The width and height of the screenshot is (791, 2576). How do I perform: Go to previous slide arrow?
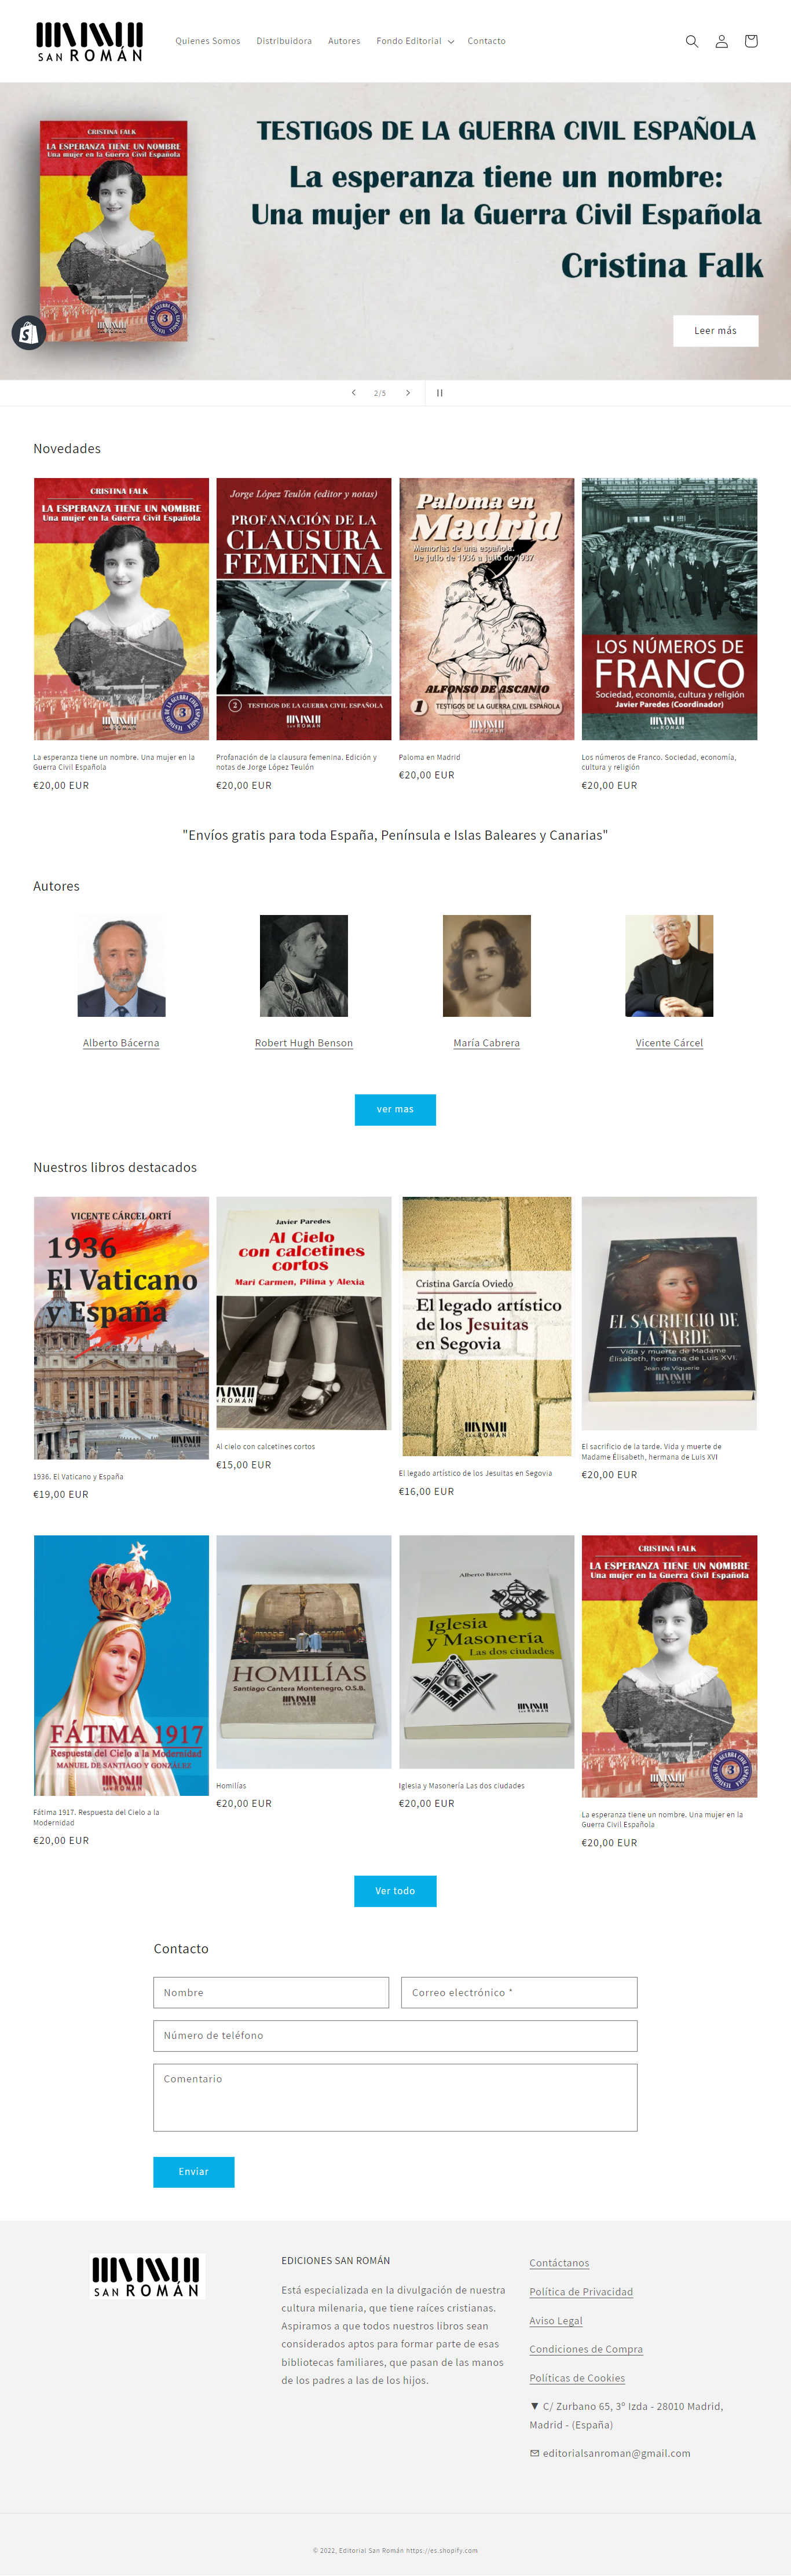tap(353, 393)
